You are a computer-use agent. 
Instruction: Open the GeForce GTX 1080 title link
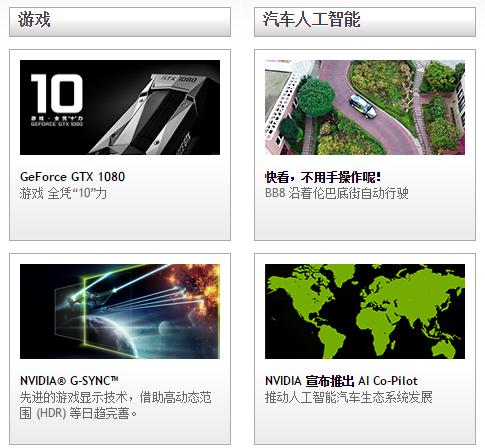click(72, 177)
